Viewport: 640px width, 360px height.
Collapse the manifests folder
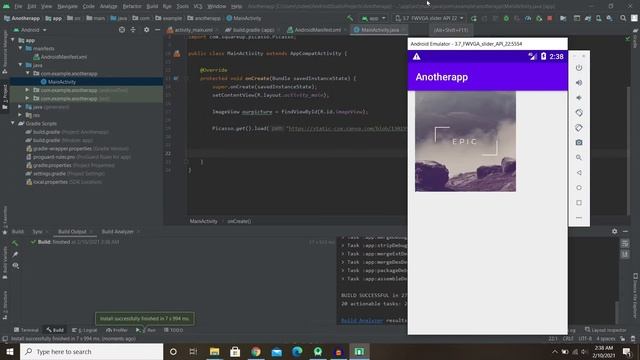click(20, 49)
